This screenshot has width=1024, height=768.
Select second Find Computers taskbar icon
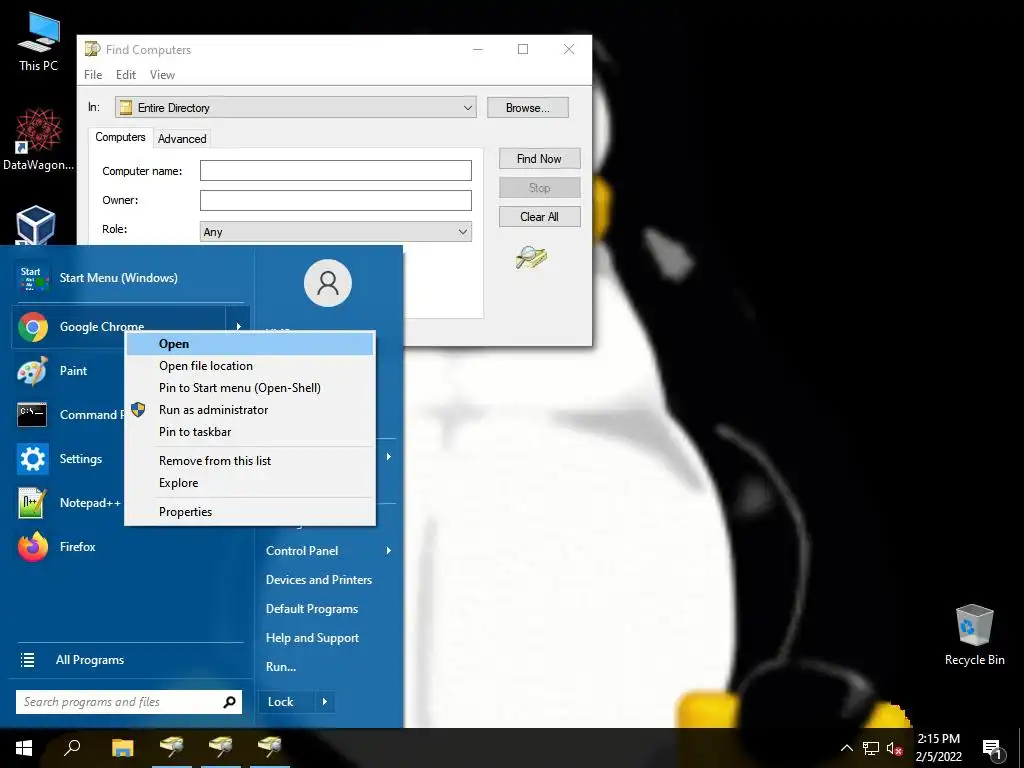click(x=221, y=748)
